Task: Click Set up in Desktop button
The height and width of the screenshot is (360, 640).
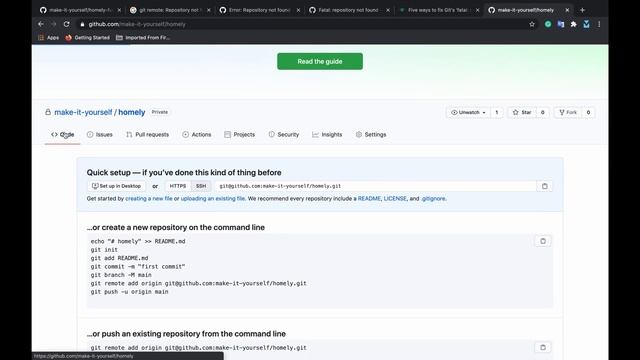Action: [116, 186]
